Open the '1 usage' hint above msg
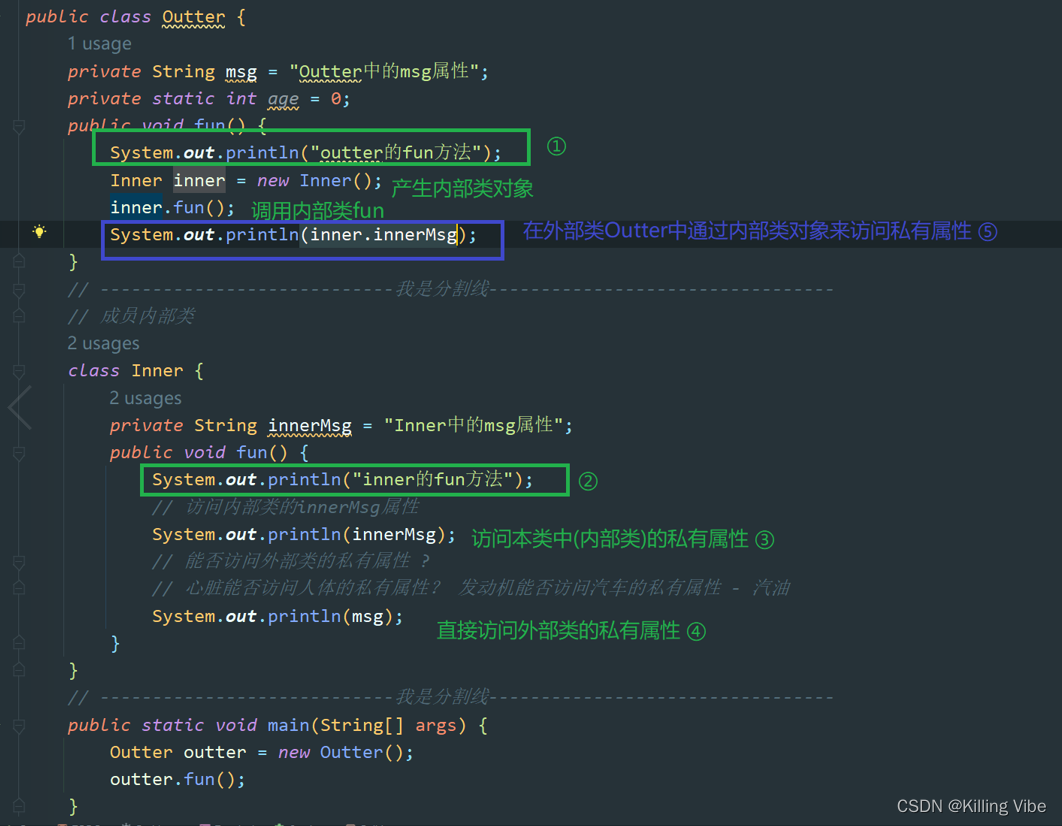The height and width of the screenshot is (826, 1062). coord(100,44)
